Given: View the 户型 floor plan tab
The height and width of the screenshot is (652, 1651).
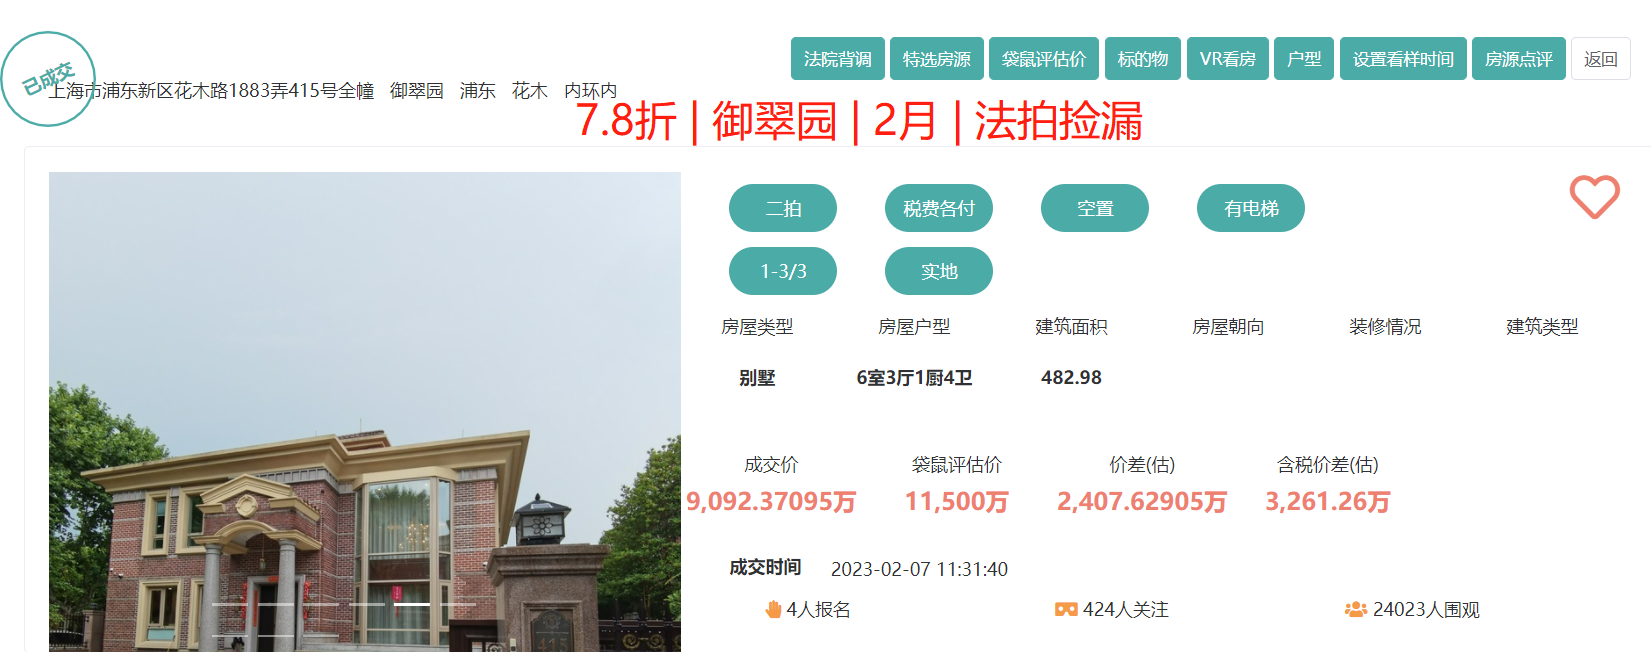Looking at the screenshot, I should [1303, 59].
